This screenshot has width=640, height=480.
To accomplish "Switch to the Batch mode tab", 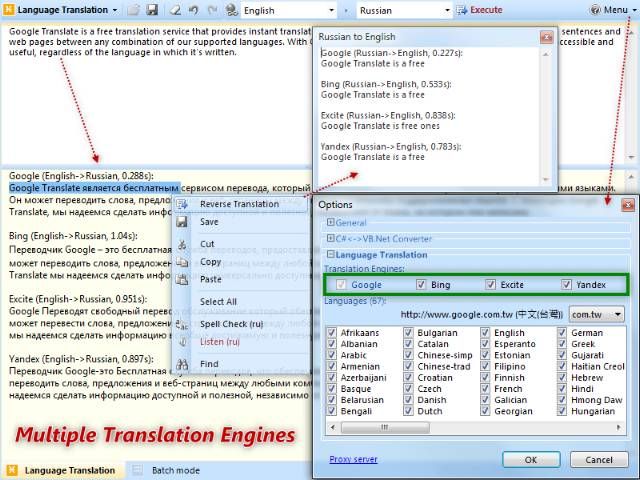I will click(173, 469).
